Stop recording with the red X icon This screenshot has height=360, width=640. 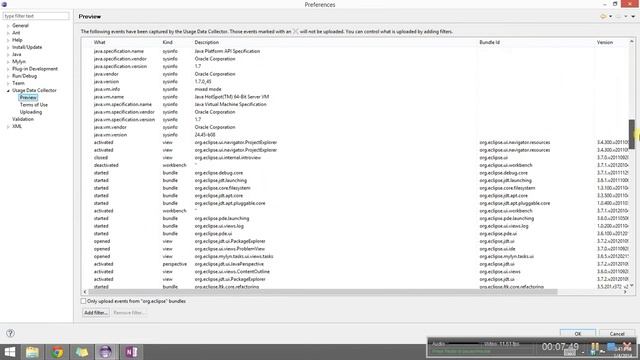(x=627, y=347)
